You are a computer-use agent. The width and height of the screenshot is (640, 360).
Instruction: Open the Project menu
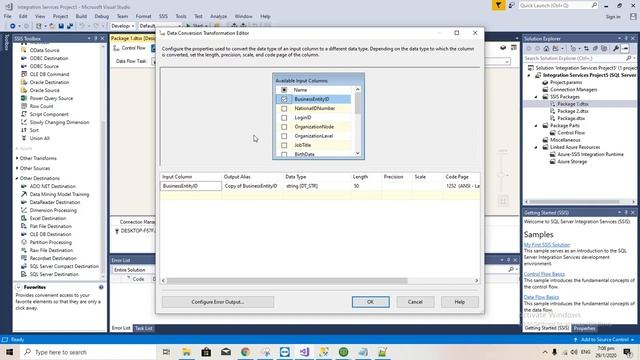60,16
